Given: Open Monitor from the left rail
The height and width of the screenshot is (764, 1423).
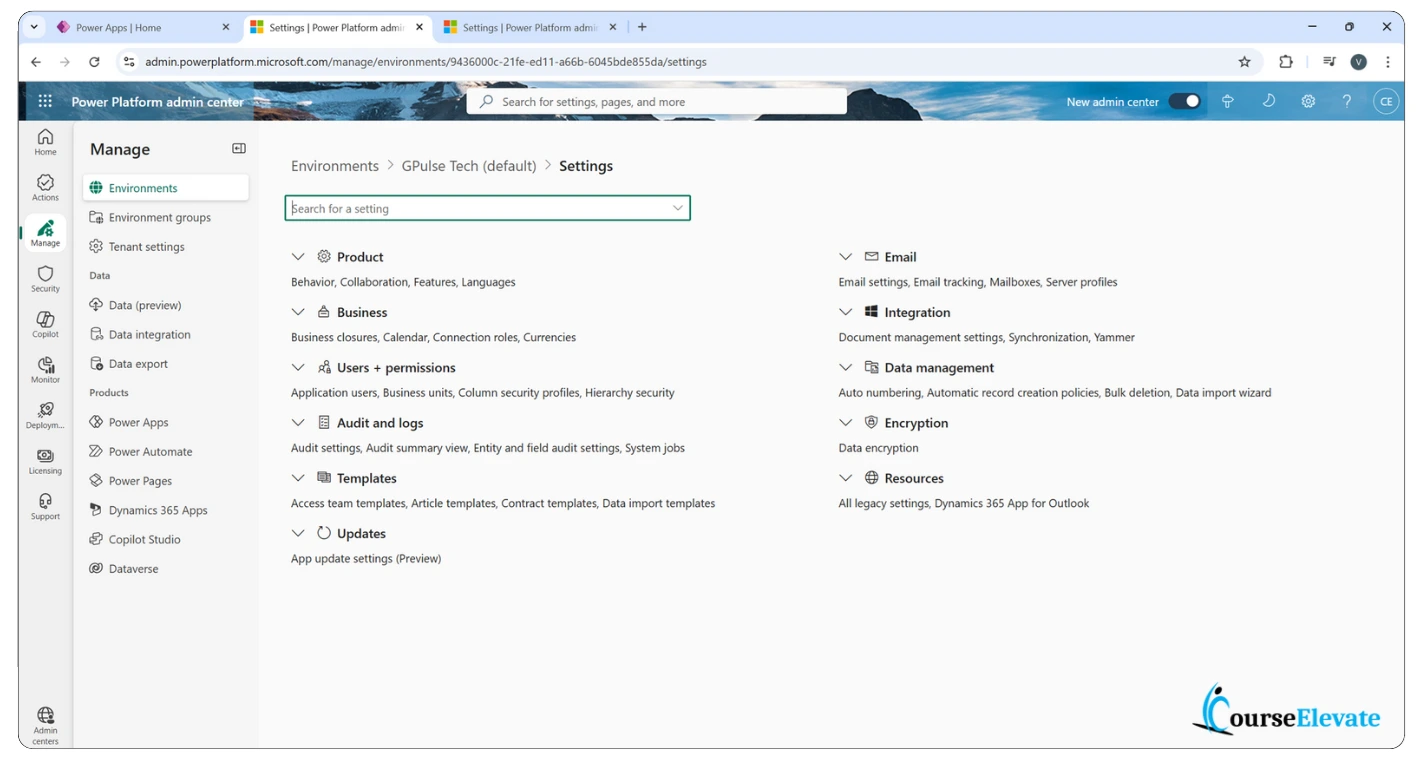Looking at the screenshot, I should 45,369.
